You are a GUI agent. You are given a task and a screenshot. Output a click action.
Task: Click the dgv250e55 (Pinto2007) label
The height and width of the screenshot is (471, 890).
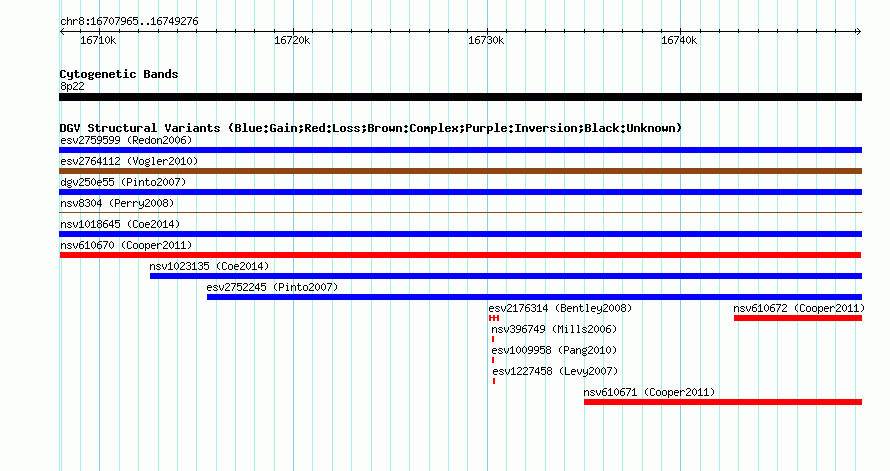[x=123, y=182]
